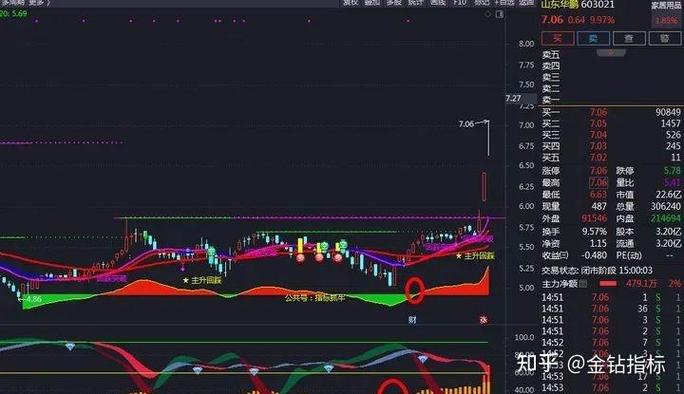Click the 交易状态 闭市阶段 status line
Viewport: 684px width, 394px height.
(597, 271)
